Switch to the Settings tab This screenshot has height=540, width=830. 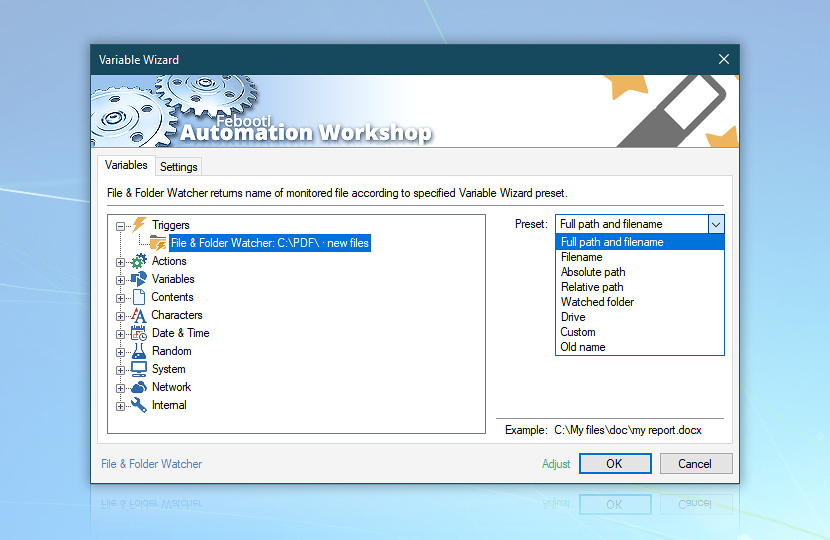pos(178,167)
